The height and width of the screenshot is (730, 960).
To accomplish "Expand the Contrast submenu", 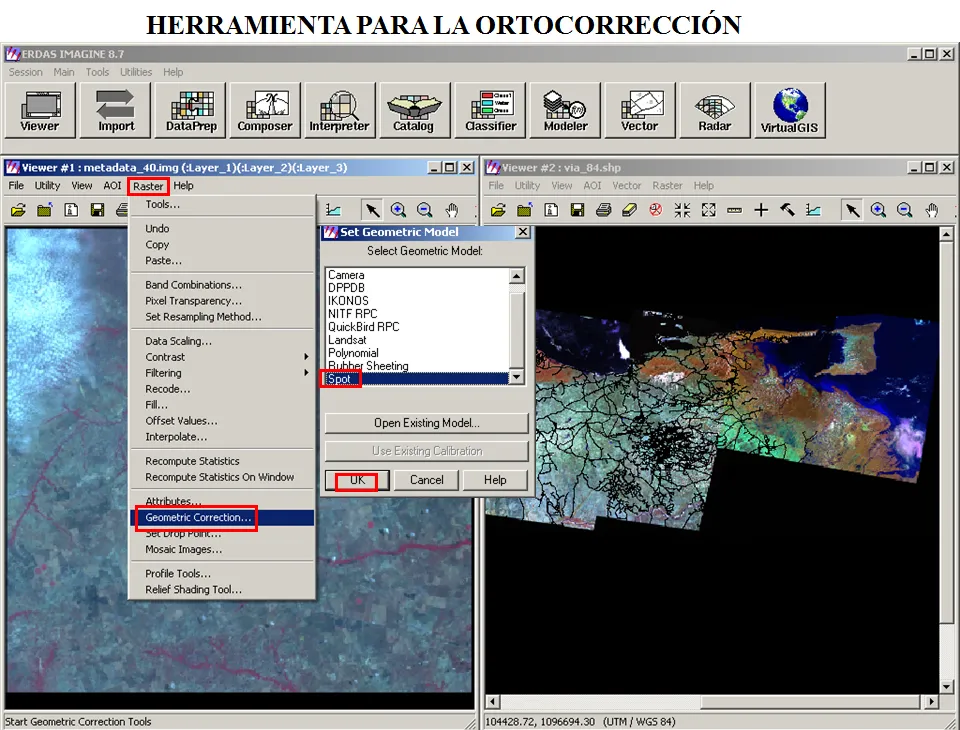I will pos(222,356).
